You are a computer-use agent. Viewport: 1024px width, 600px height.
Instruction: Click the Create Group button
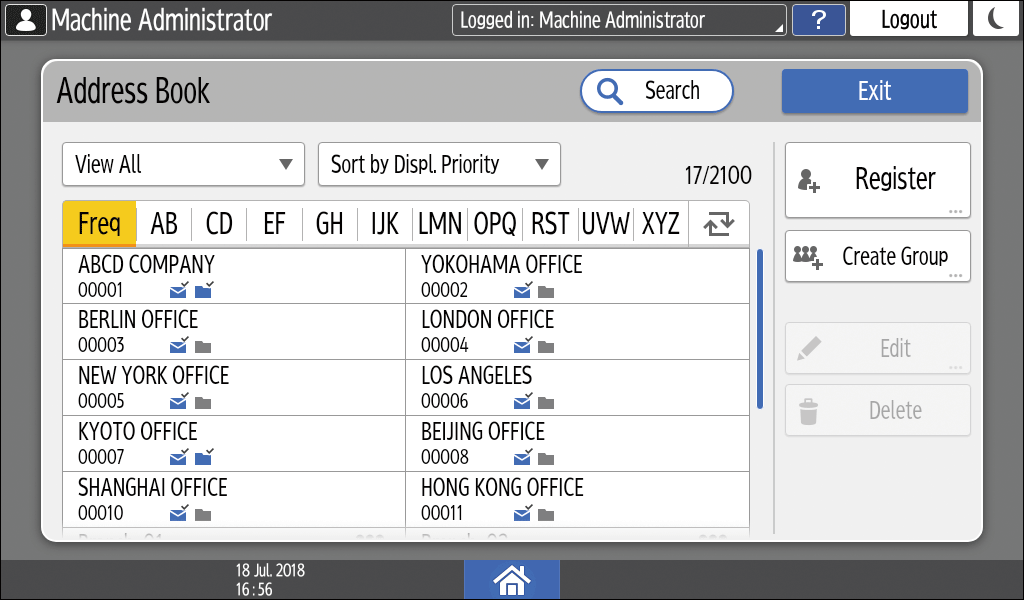877,257
